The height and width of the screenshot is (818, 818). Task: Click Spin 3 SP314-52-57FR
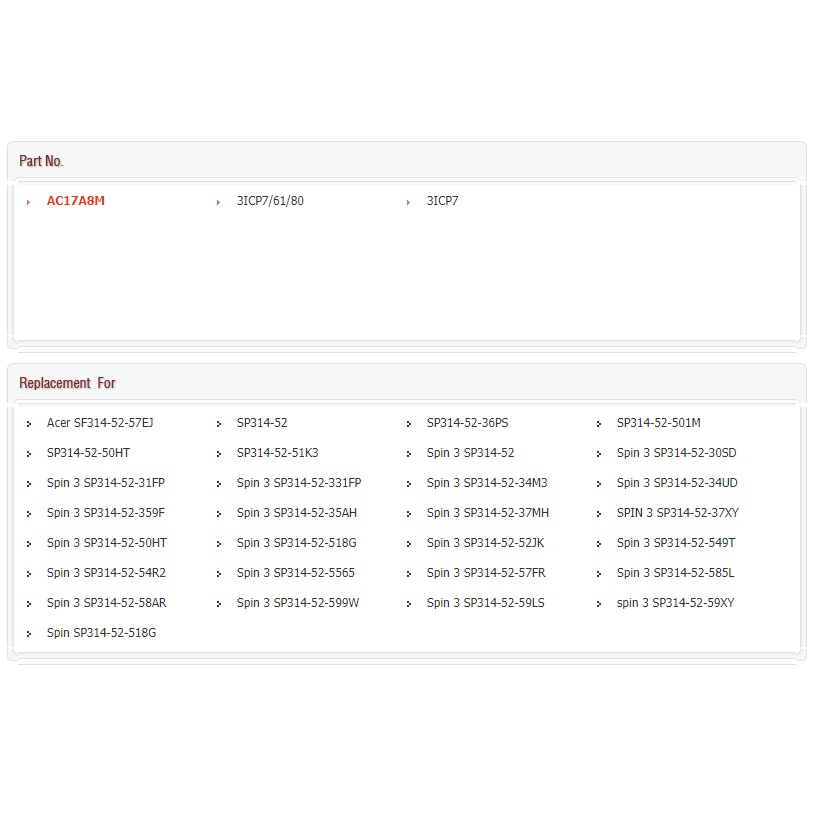coord(486,573)
